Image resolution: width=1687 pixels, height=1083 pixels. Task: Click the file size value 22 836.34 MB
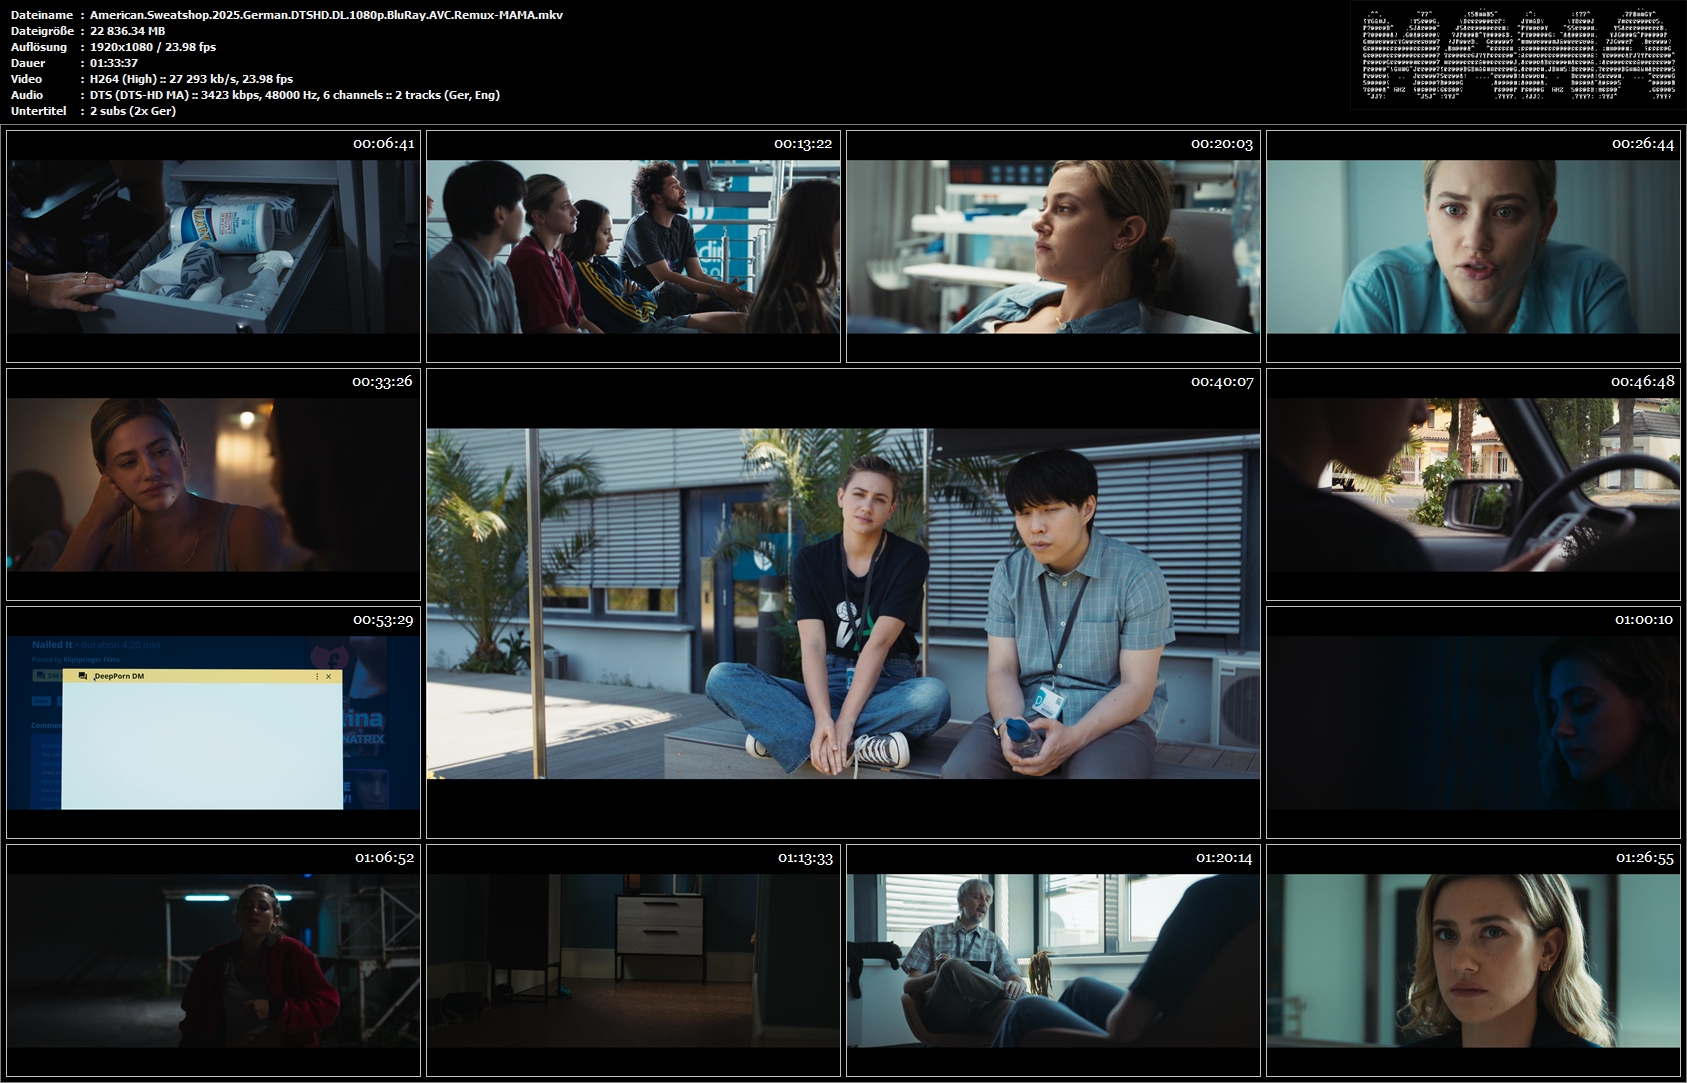tap(128, 31)
